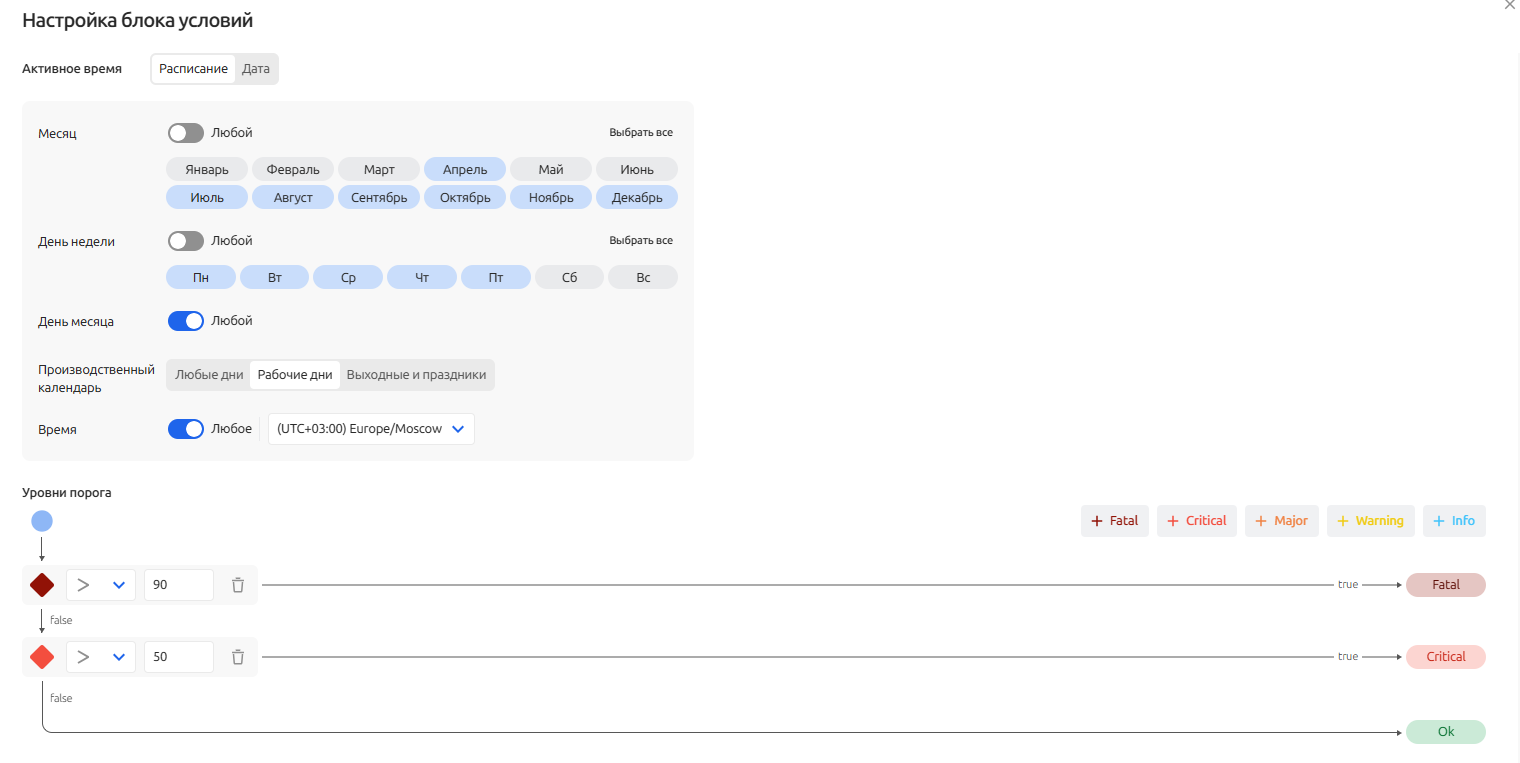The image size is (1520, 763).
Task: Deselect the Ср weekday chip
Action: click(x=348, y=277)
